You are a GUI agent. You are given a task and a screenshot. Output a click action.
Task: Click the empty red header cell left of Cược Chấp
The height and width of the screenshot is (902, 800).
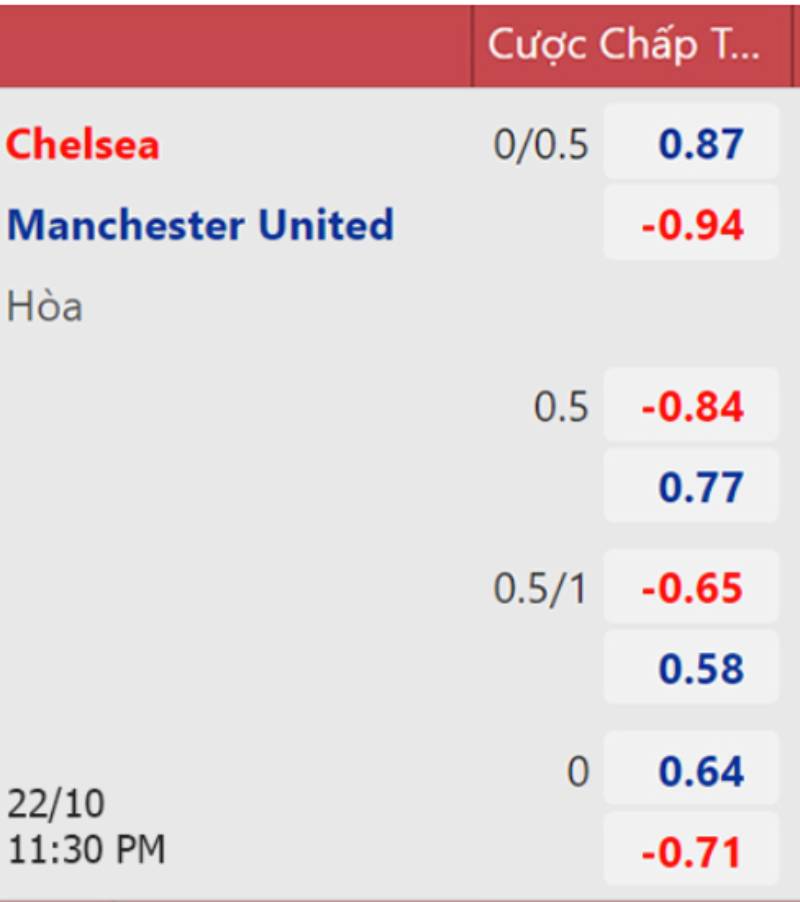(235, 45)
